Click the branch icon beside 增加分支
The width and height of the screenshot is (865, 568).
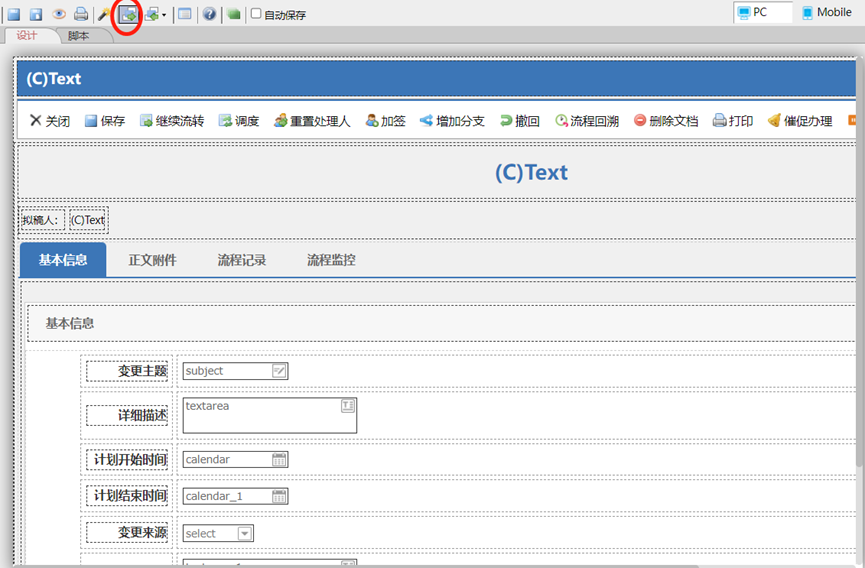click(x=426, y=120)
